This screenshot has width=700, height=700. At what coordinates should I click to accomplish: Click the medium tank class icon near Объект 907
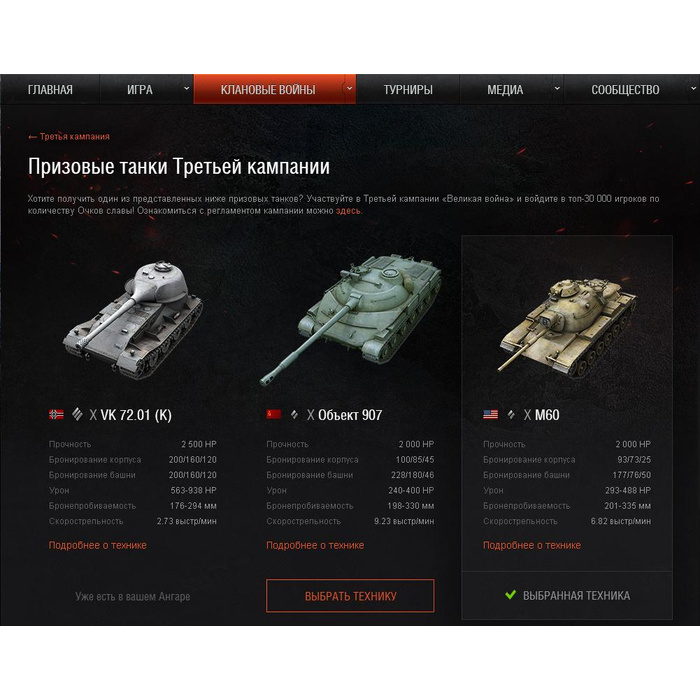[294, 415]
